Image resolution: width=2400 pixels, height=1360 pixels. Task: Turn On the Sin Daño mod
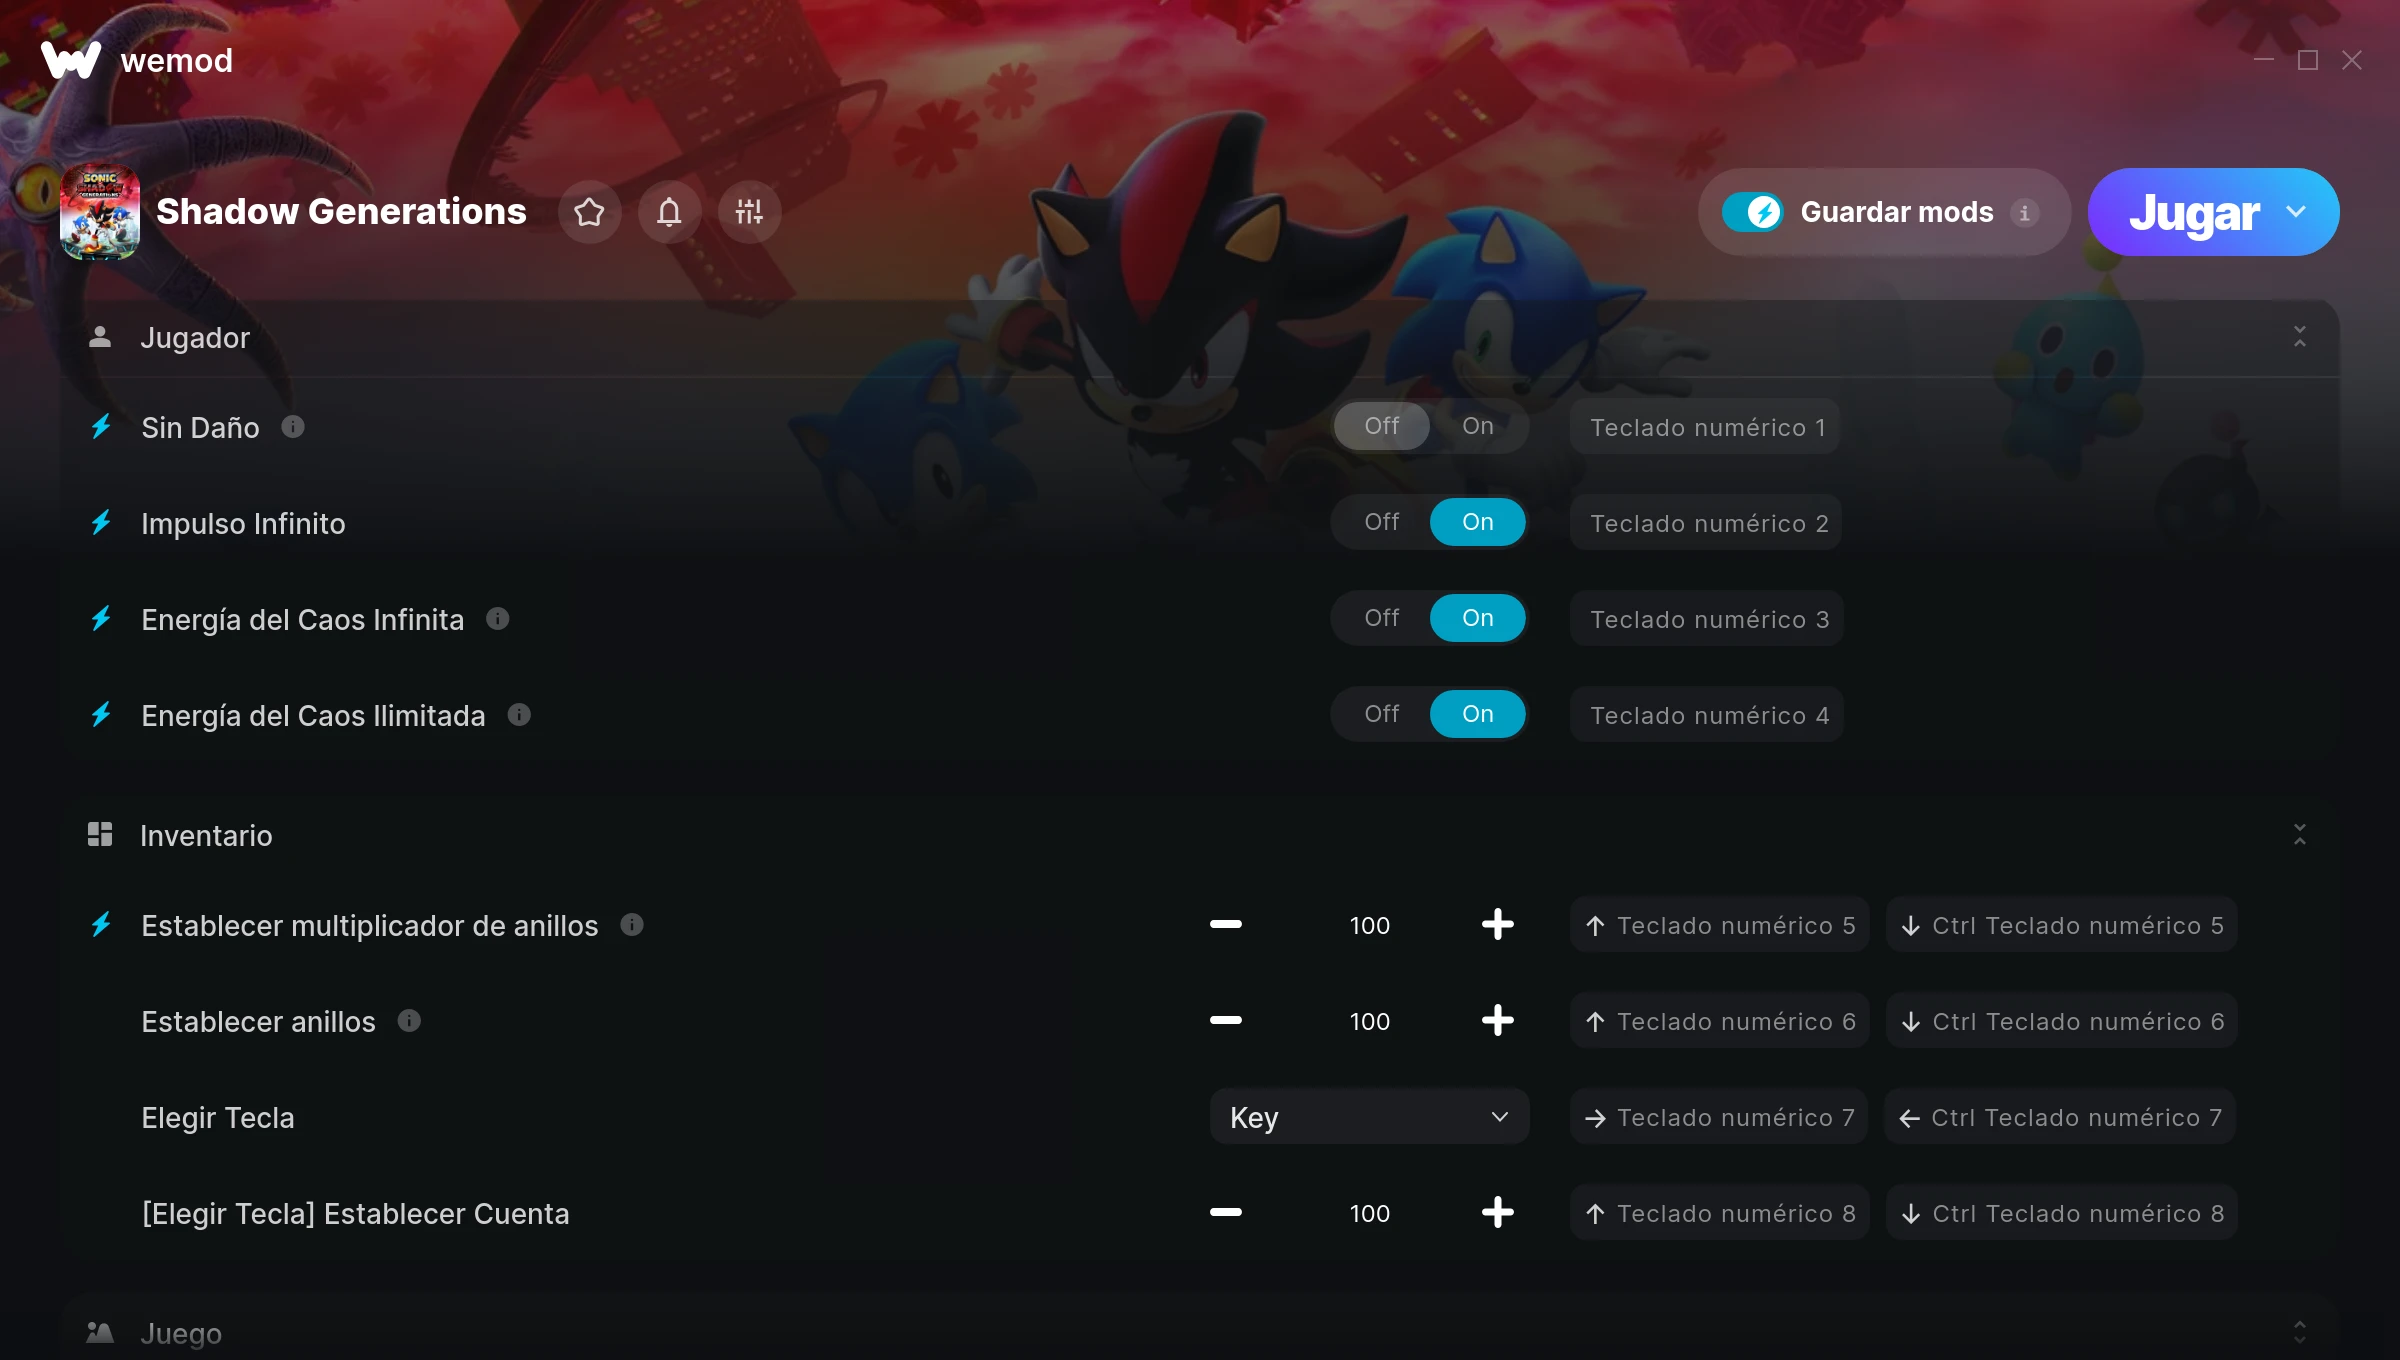coord(1477,426)
